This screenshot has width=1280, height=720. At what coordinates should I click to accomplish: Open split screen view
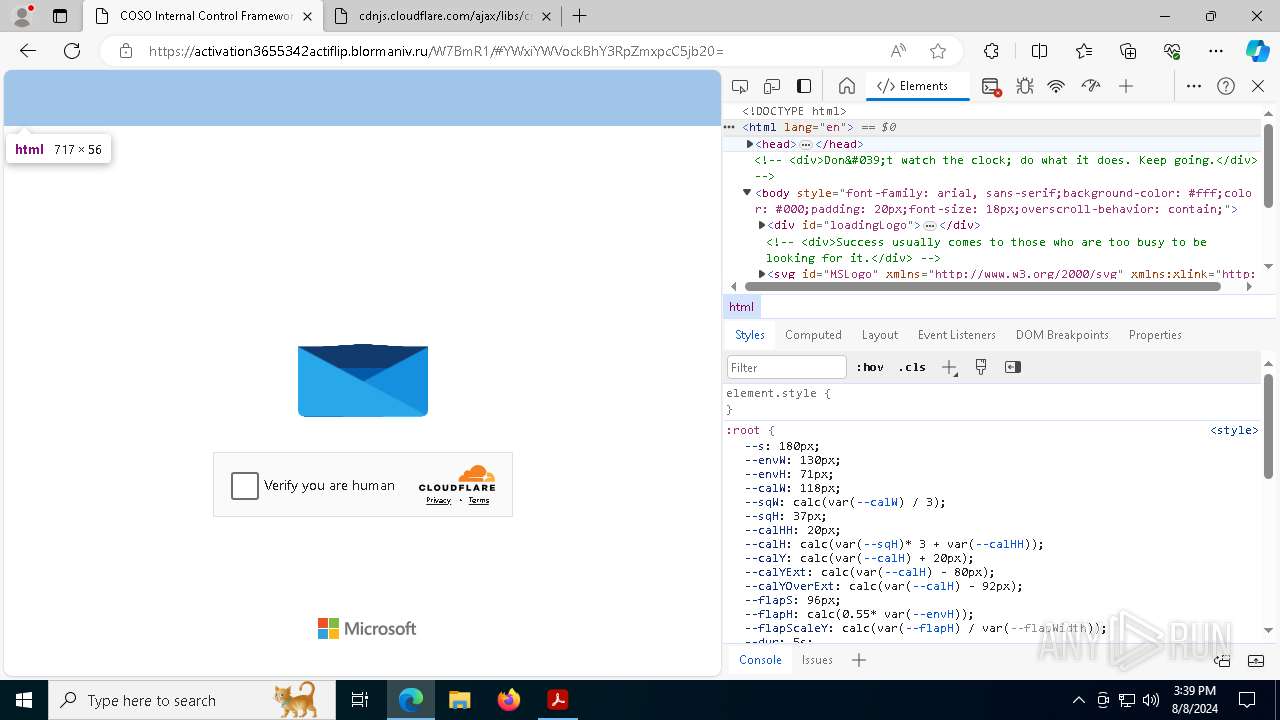click(x=1039, y=51)
